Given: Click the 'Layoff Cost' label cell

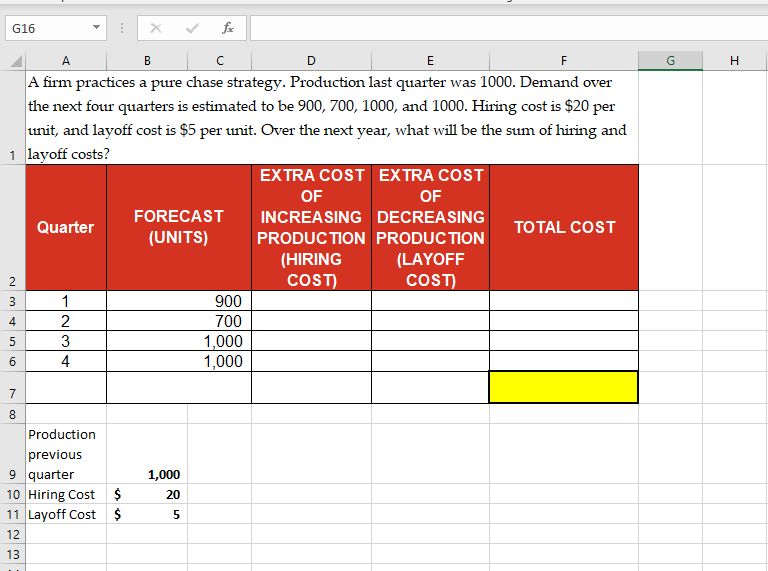Looking at the screenshot, I should (66, 514).
